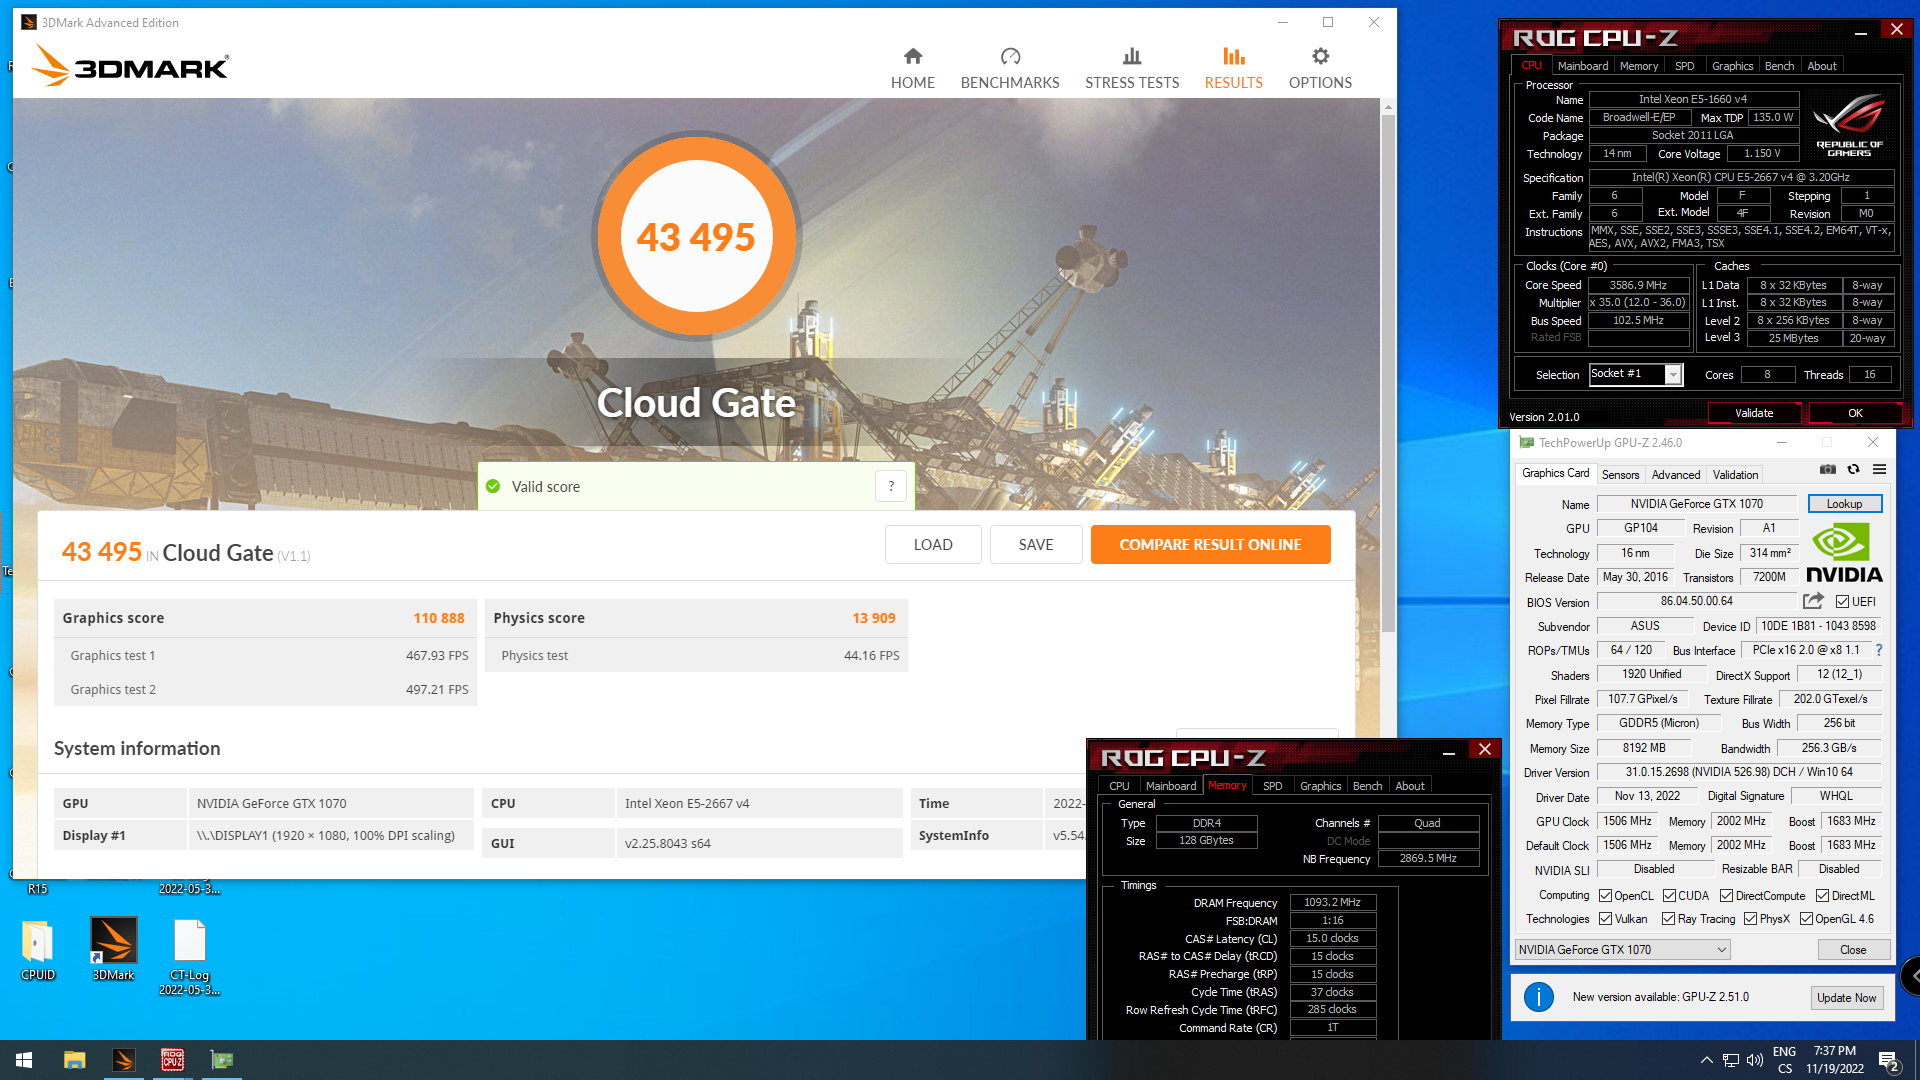The image size is (1920, 1080).
Task: Open the STRESS TESTS chart icon
Action: point(1131,56)
